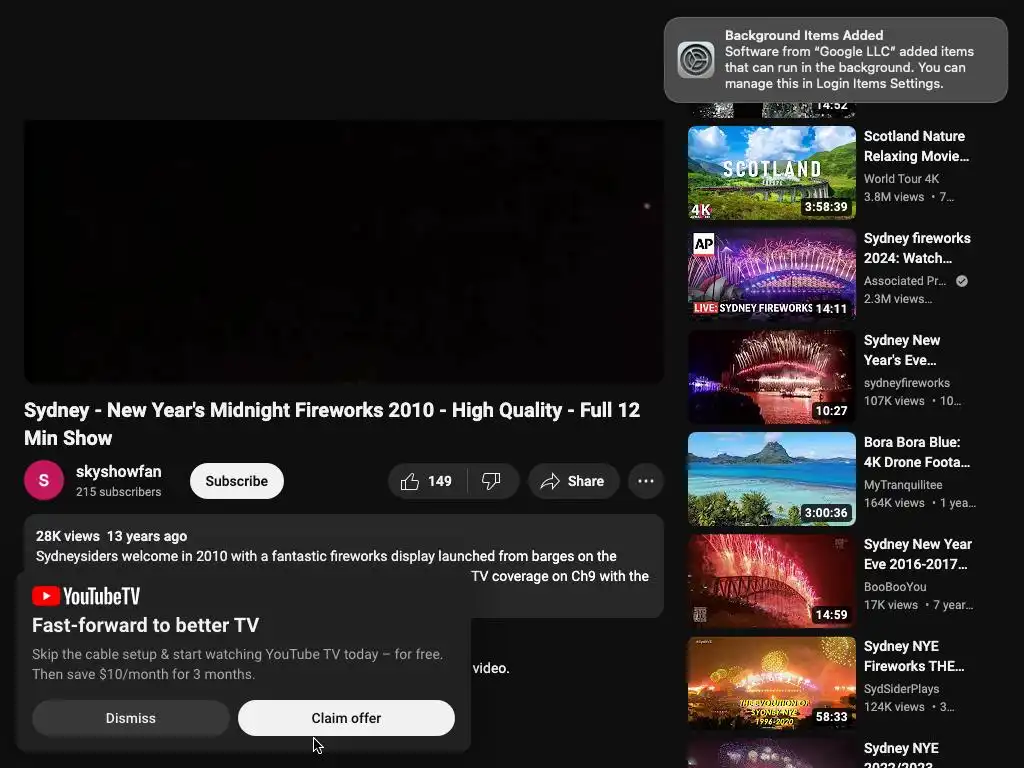Viewport: 1024px width, 768px height.
Task: Click the main video player
Action: click(x=344, y=251)
